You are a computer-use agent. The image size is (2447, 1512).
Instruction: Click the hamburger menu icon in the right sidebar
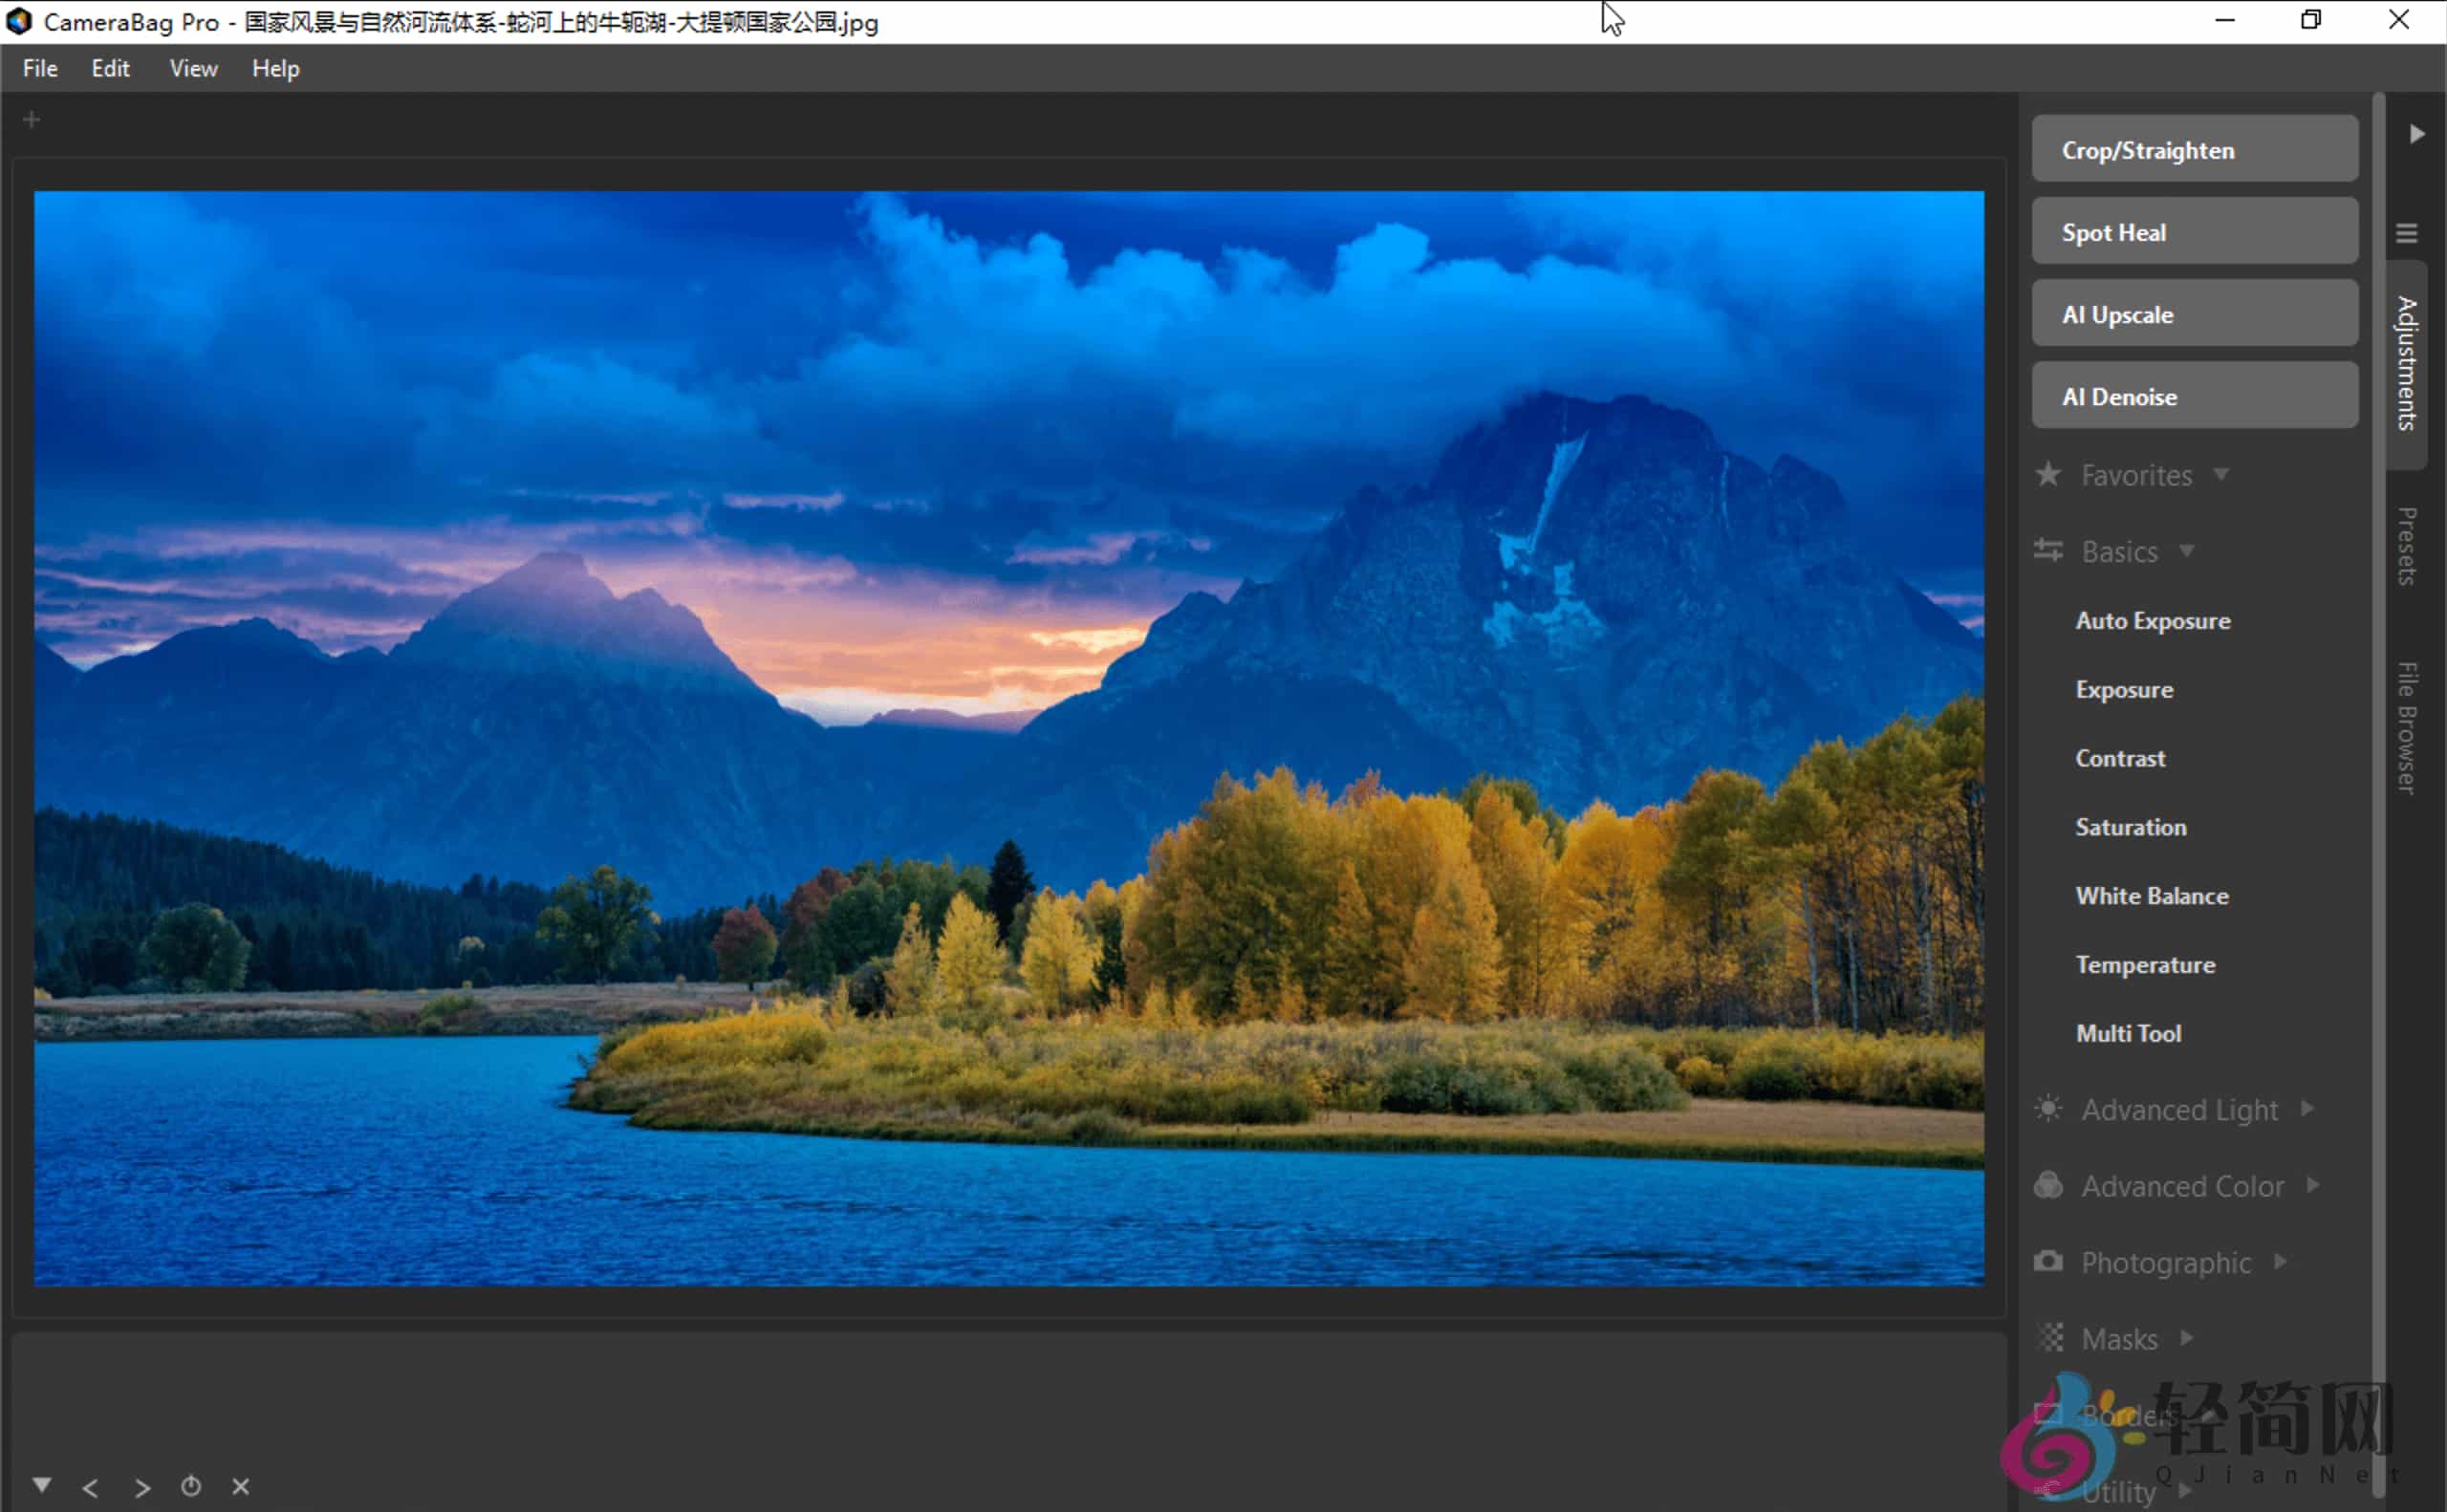[x=2406, y=233]
